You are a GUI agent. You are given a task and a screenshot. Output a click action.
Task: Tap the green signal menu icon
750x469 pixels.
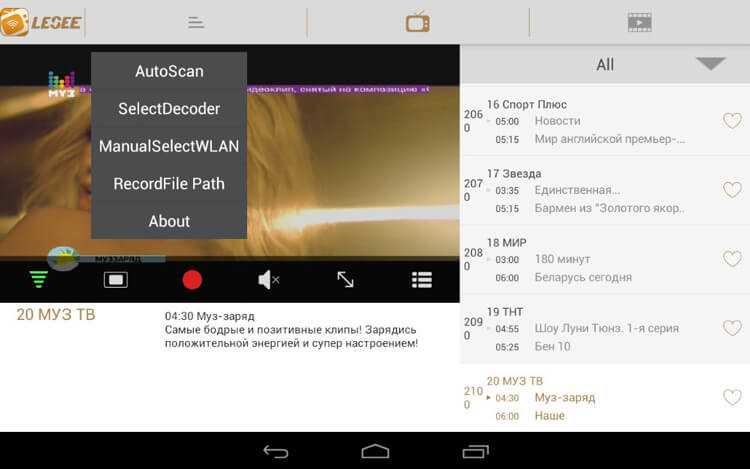(x=38, y=280)
